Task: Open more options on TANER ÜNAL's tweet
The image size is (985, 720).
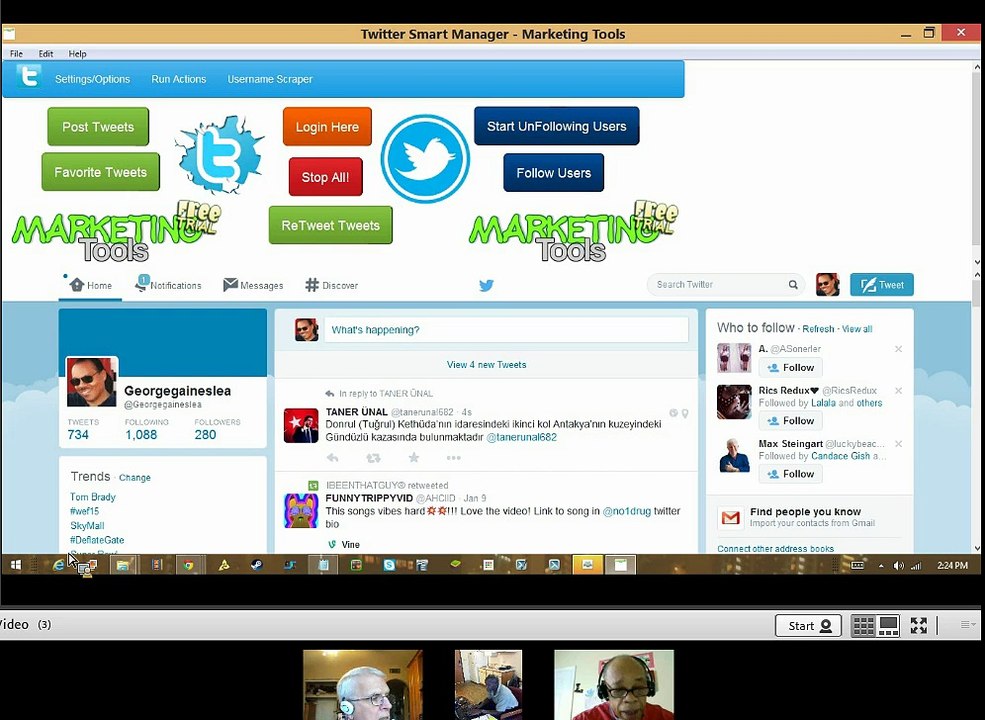Action: [454, 458]
